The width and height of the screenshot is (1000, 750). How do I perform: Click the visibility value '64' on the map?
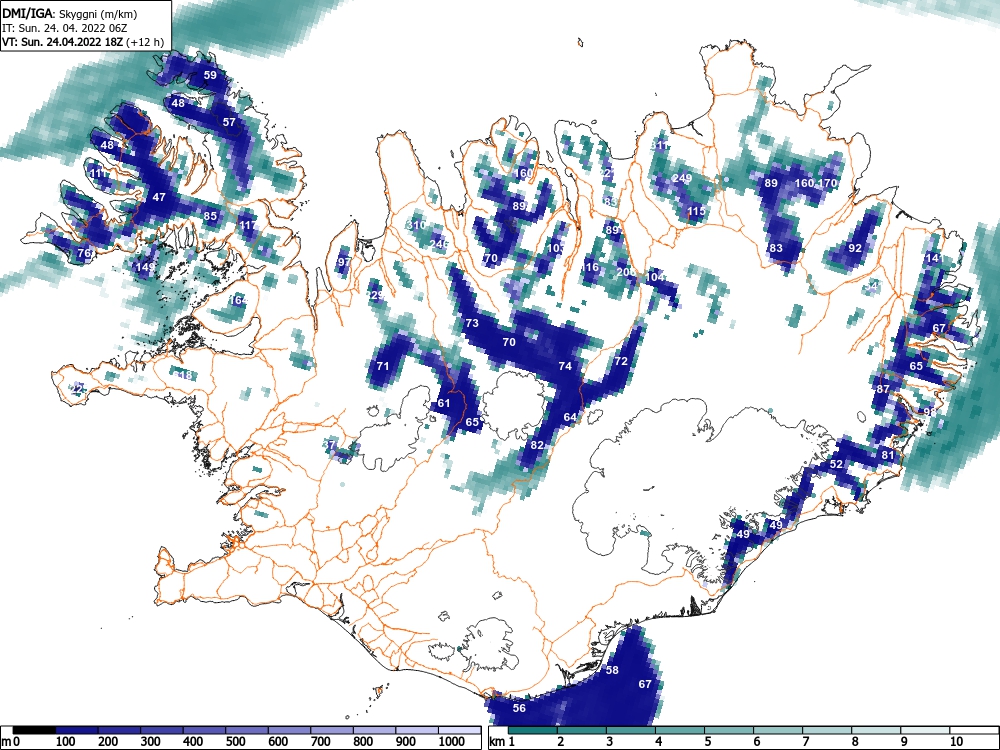point(570,417)
